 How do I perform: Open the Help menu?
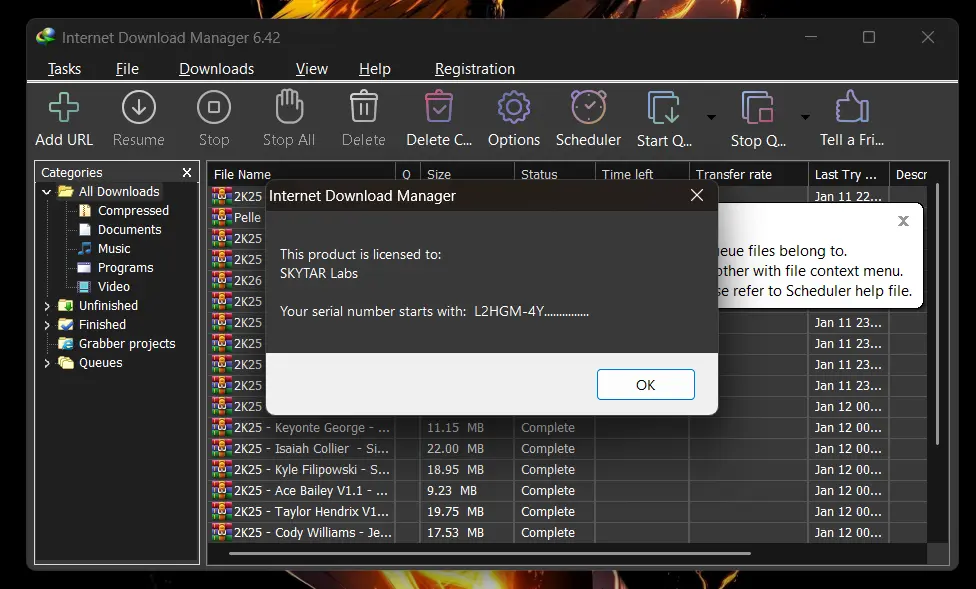(x=375, y=68)
